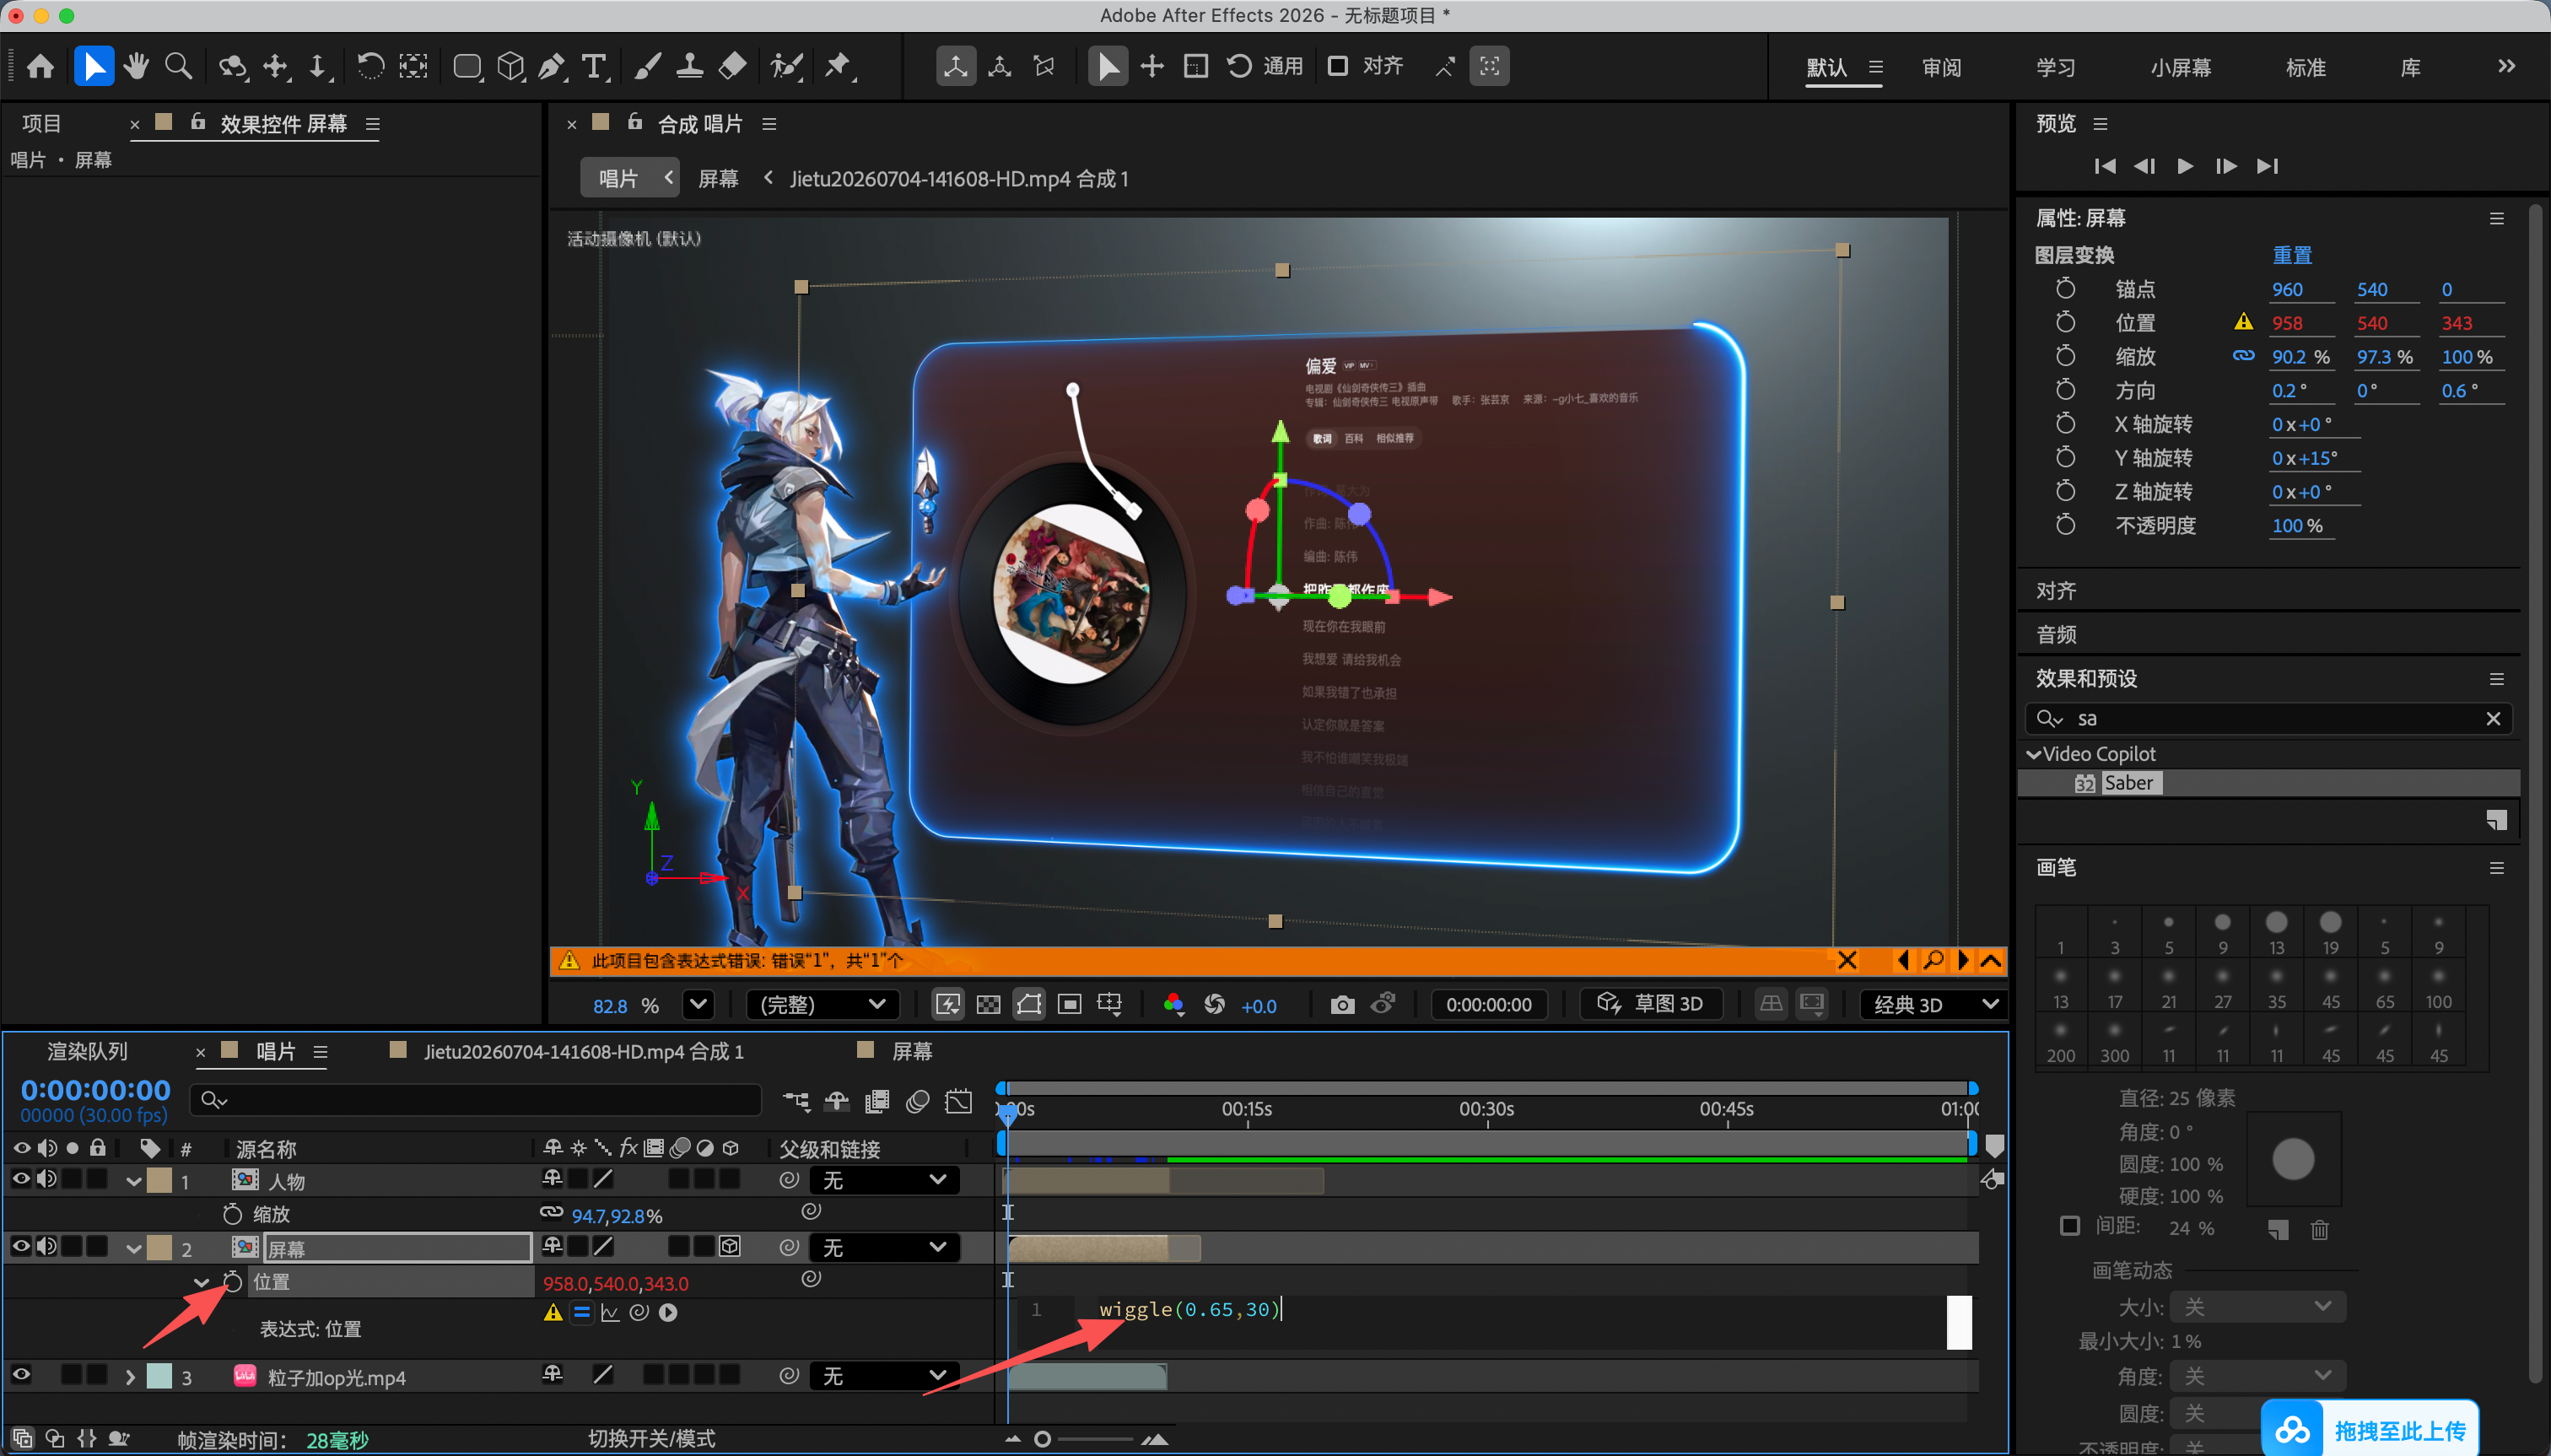The width and height of the screenshot is (2551, 1456).
Task: Hide the 人物 layer with eye toggle
Action: 20,1179
